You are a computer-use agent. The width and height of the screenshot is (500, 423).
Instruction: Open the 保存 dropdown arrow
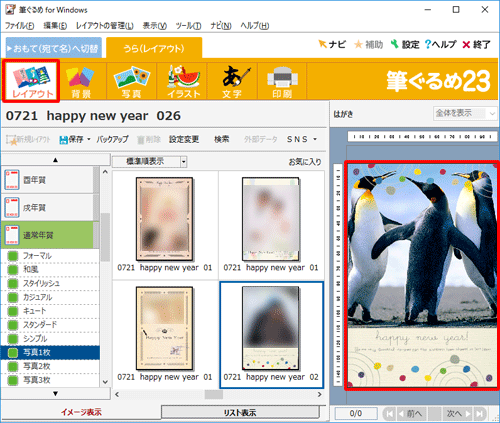point(89,139)
